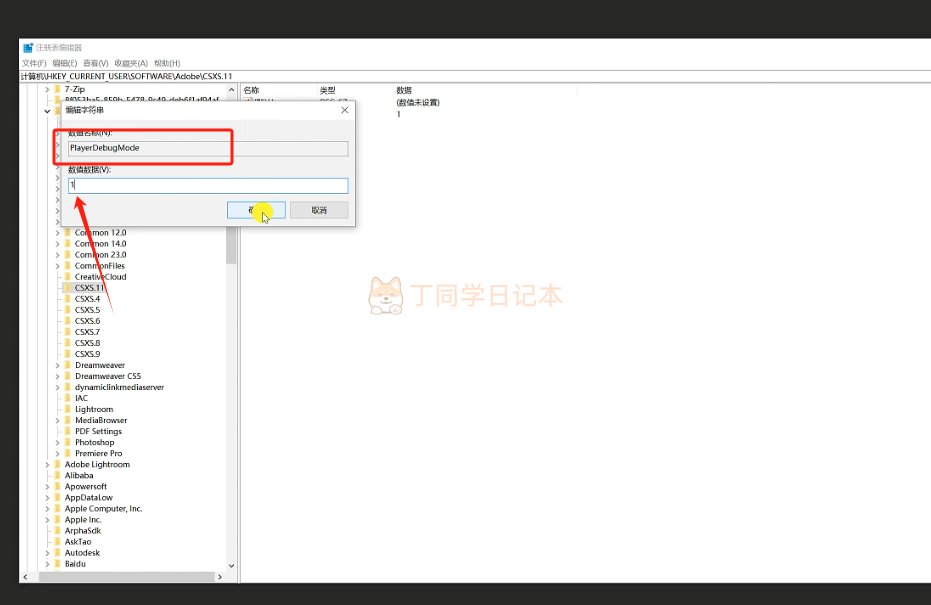Viewport: 931px width, 605px height.
Task: Click the folder icon beside Premiere Pro
Action: (x=68, y=453)
